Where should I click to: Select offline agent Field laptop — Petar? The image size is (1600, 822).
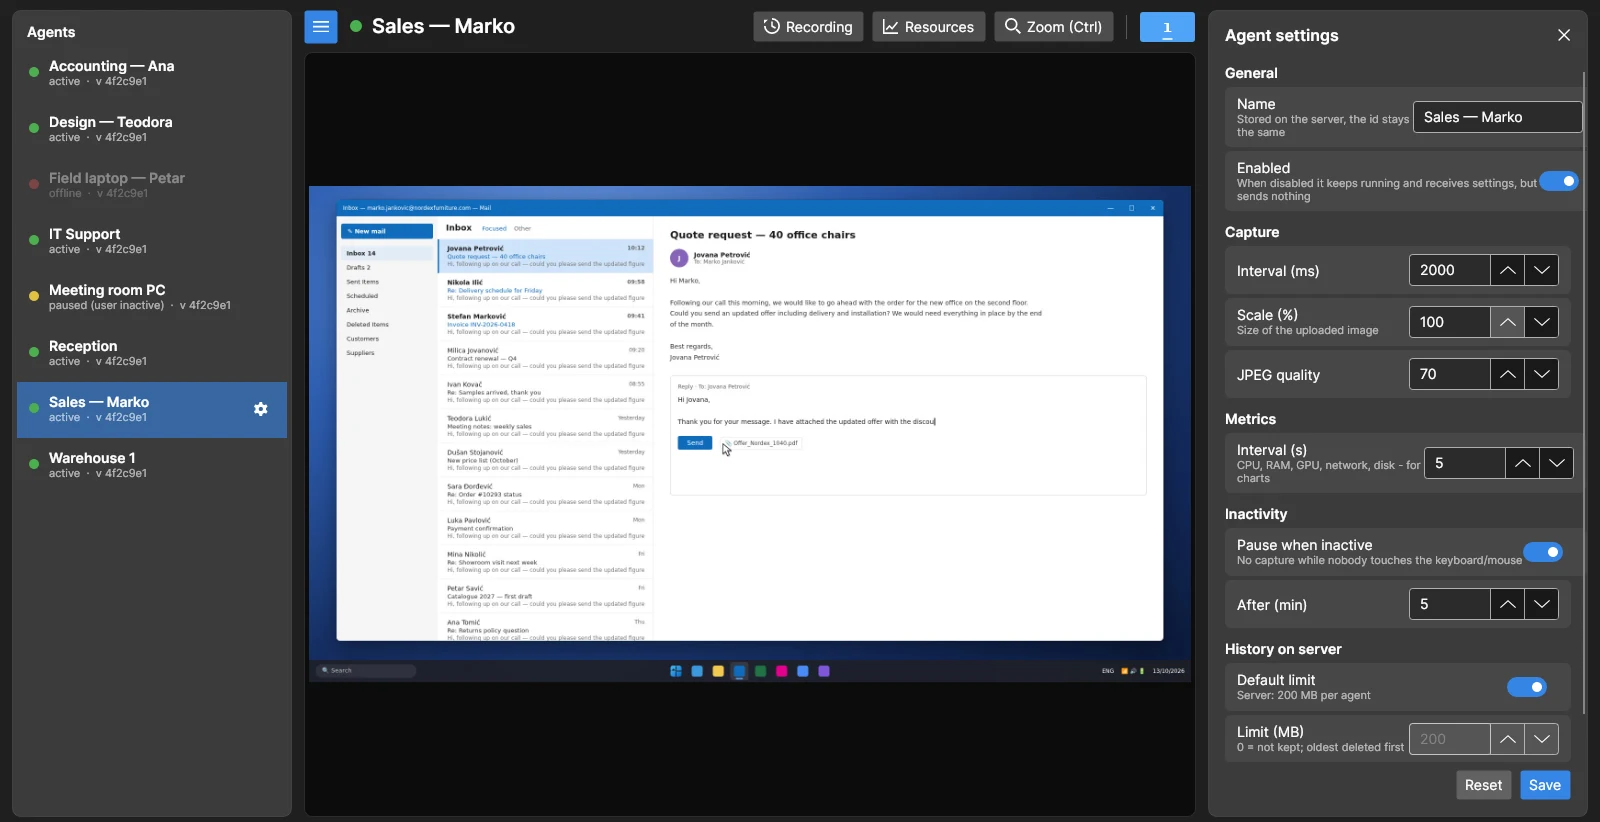point(152,185)
